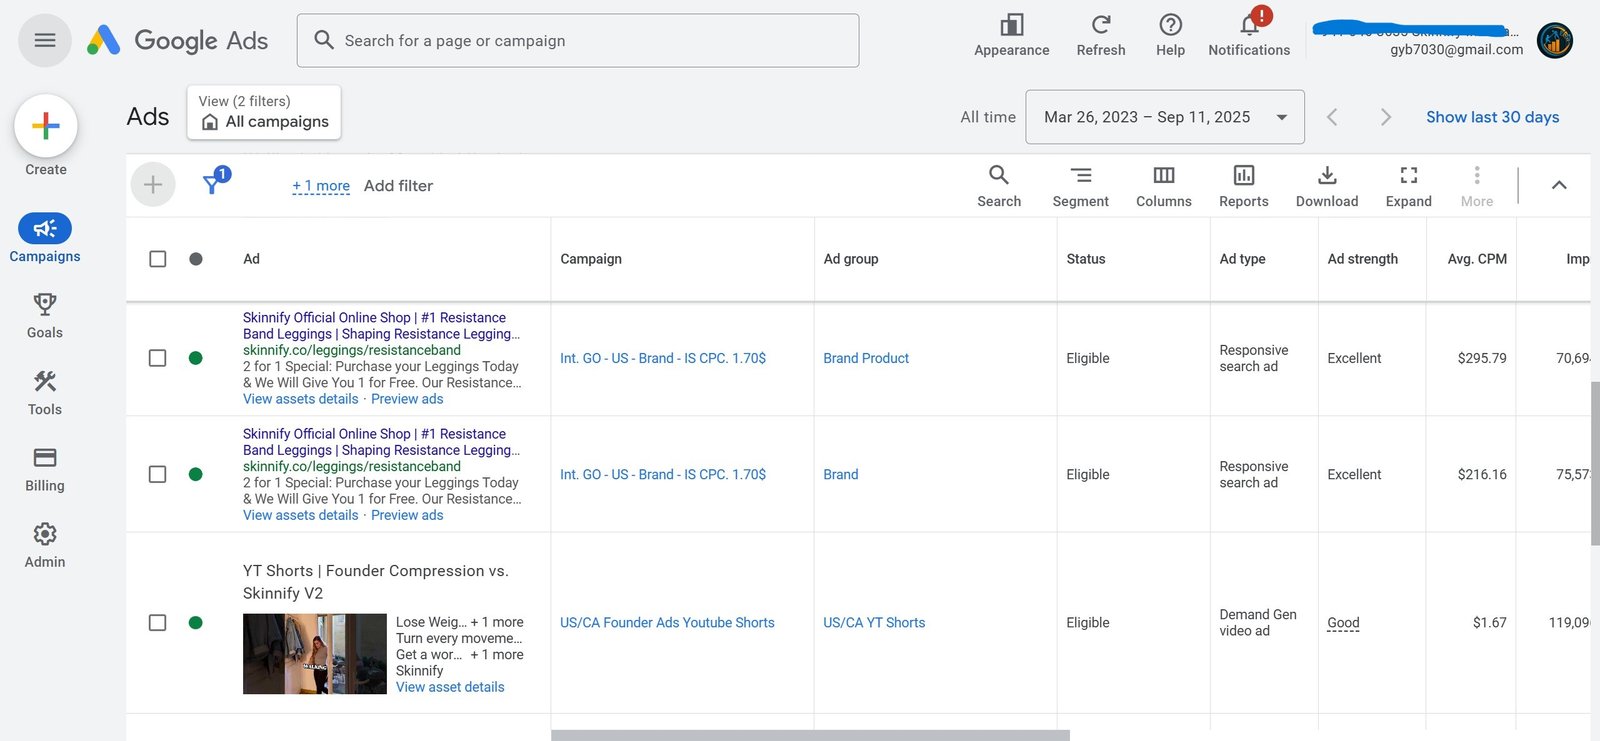
Task: Open Billing in sidebar
Action: tap(45, 469)
